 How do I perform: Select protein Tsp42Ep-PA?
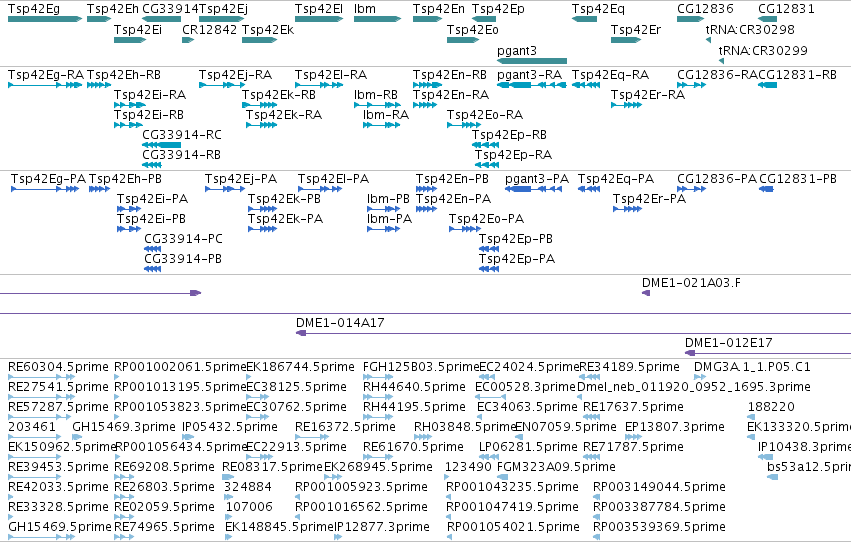(517, 259)
